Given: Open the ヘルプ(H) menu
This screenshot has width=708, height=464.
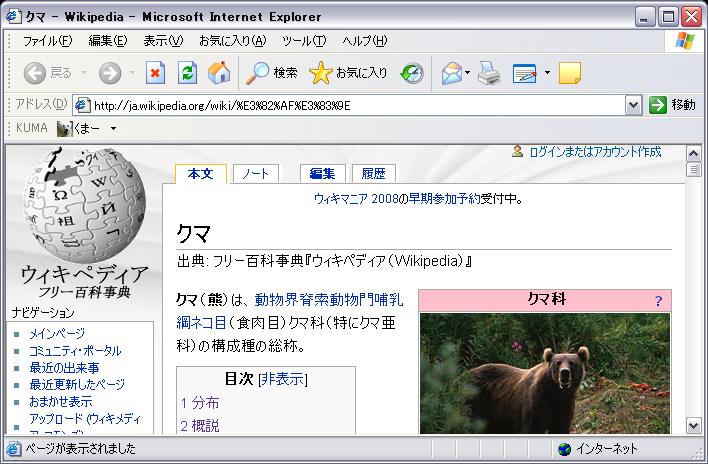Looking at the screenshot, I should pos(365,41).
